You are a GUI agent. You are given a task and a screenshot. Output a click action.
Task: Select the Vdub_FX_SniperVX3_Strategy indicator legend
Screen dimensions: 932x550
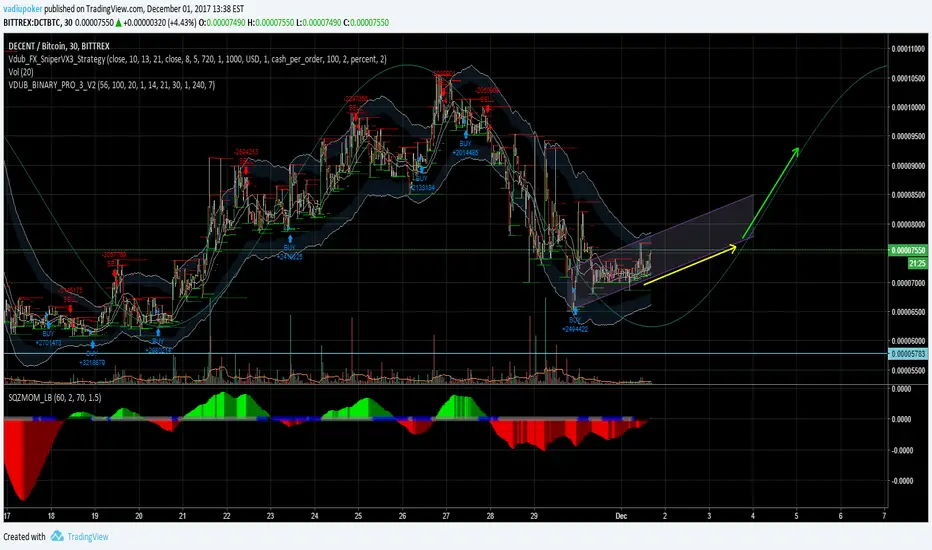click(197, 59)
